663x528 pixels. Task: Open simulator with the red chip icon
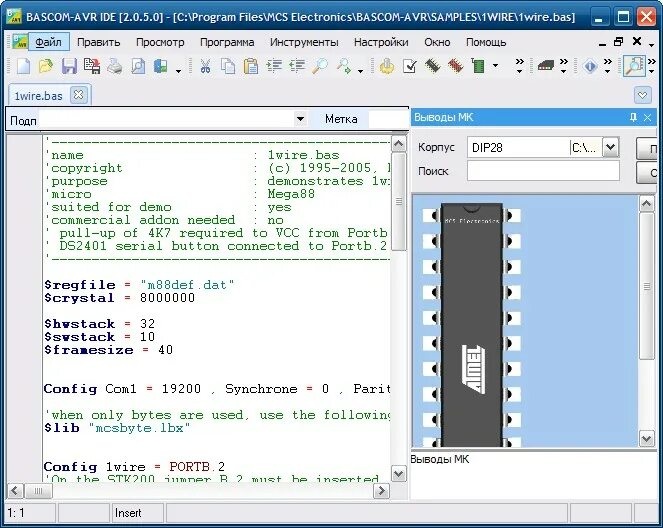point(455,66)
